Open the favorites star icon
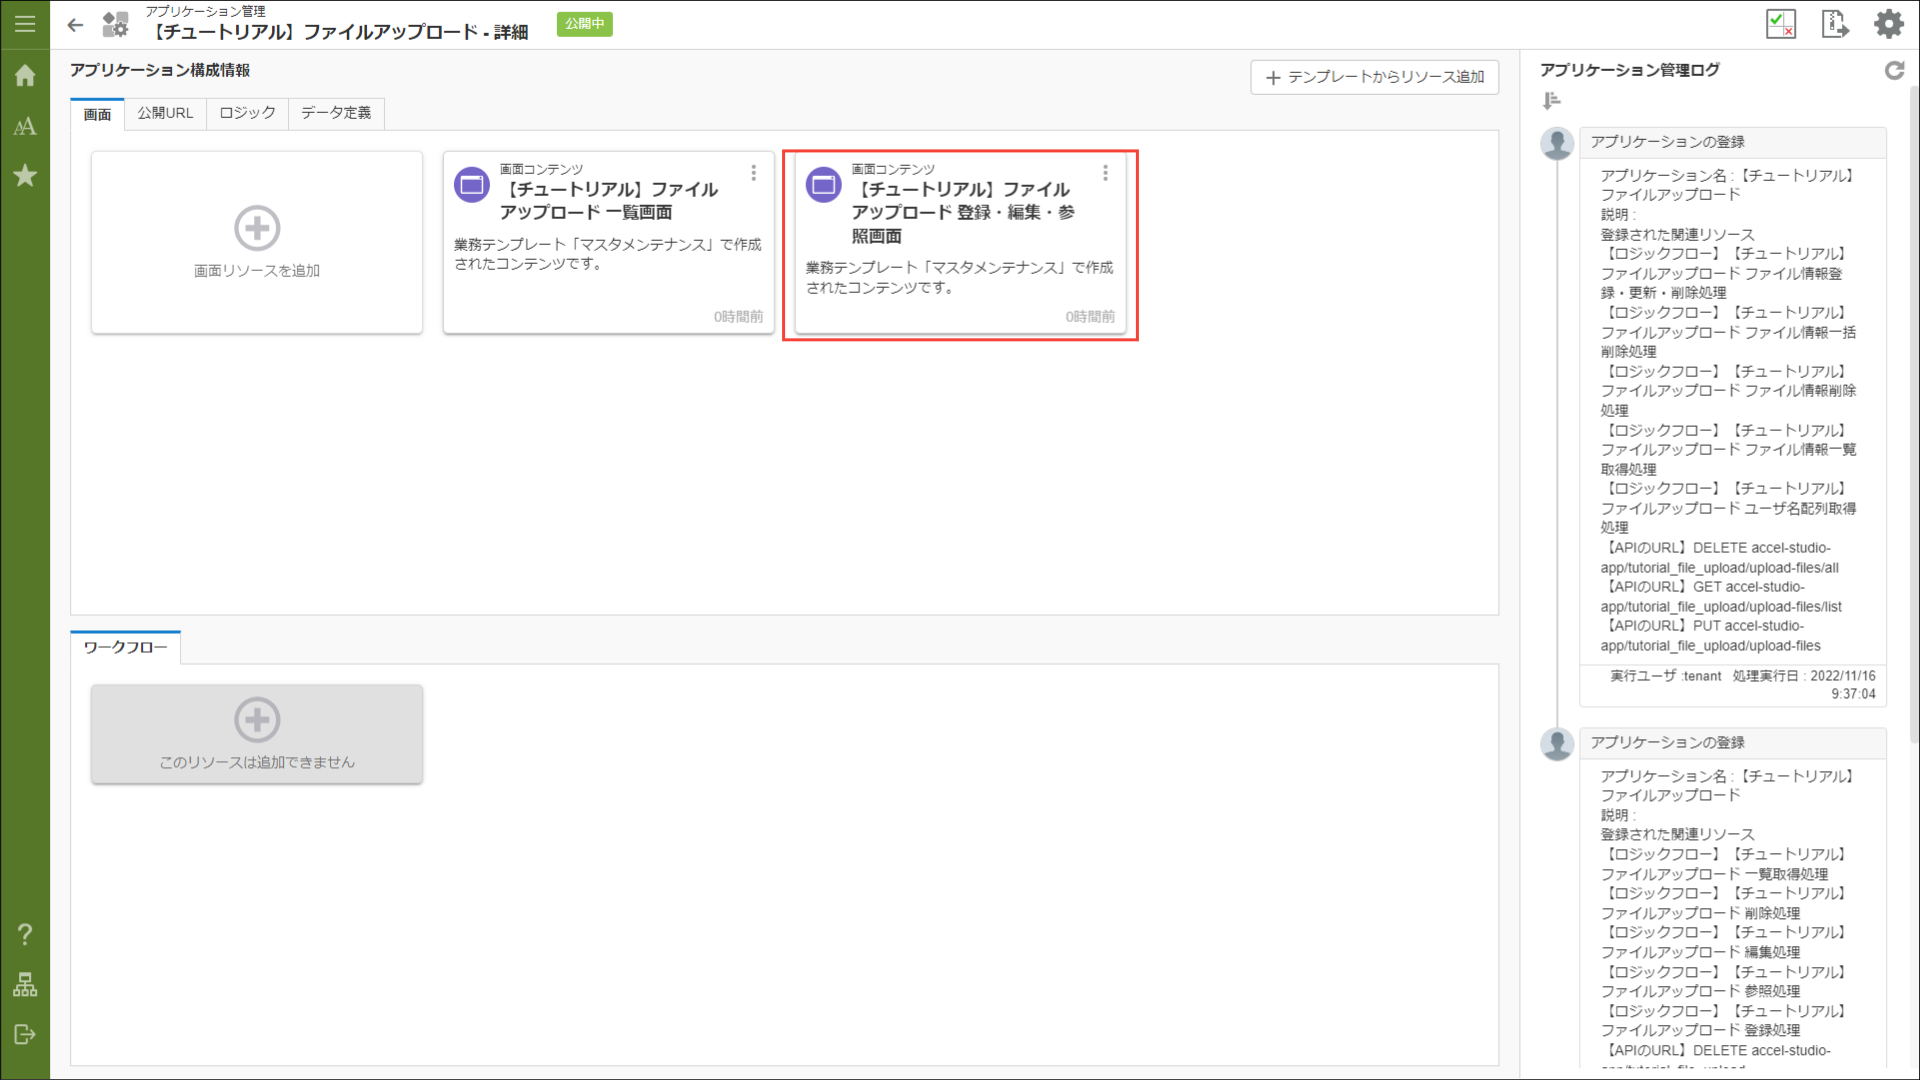The width and height of the screenshot is (1920, 1080). click(x=25, y=176)
